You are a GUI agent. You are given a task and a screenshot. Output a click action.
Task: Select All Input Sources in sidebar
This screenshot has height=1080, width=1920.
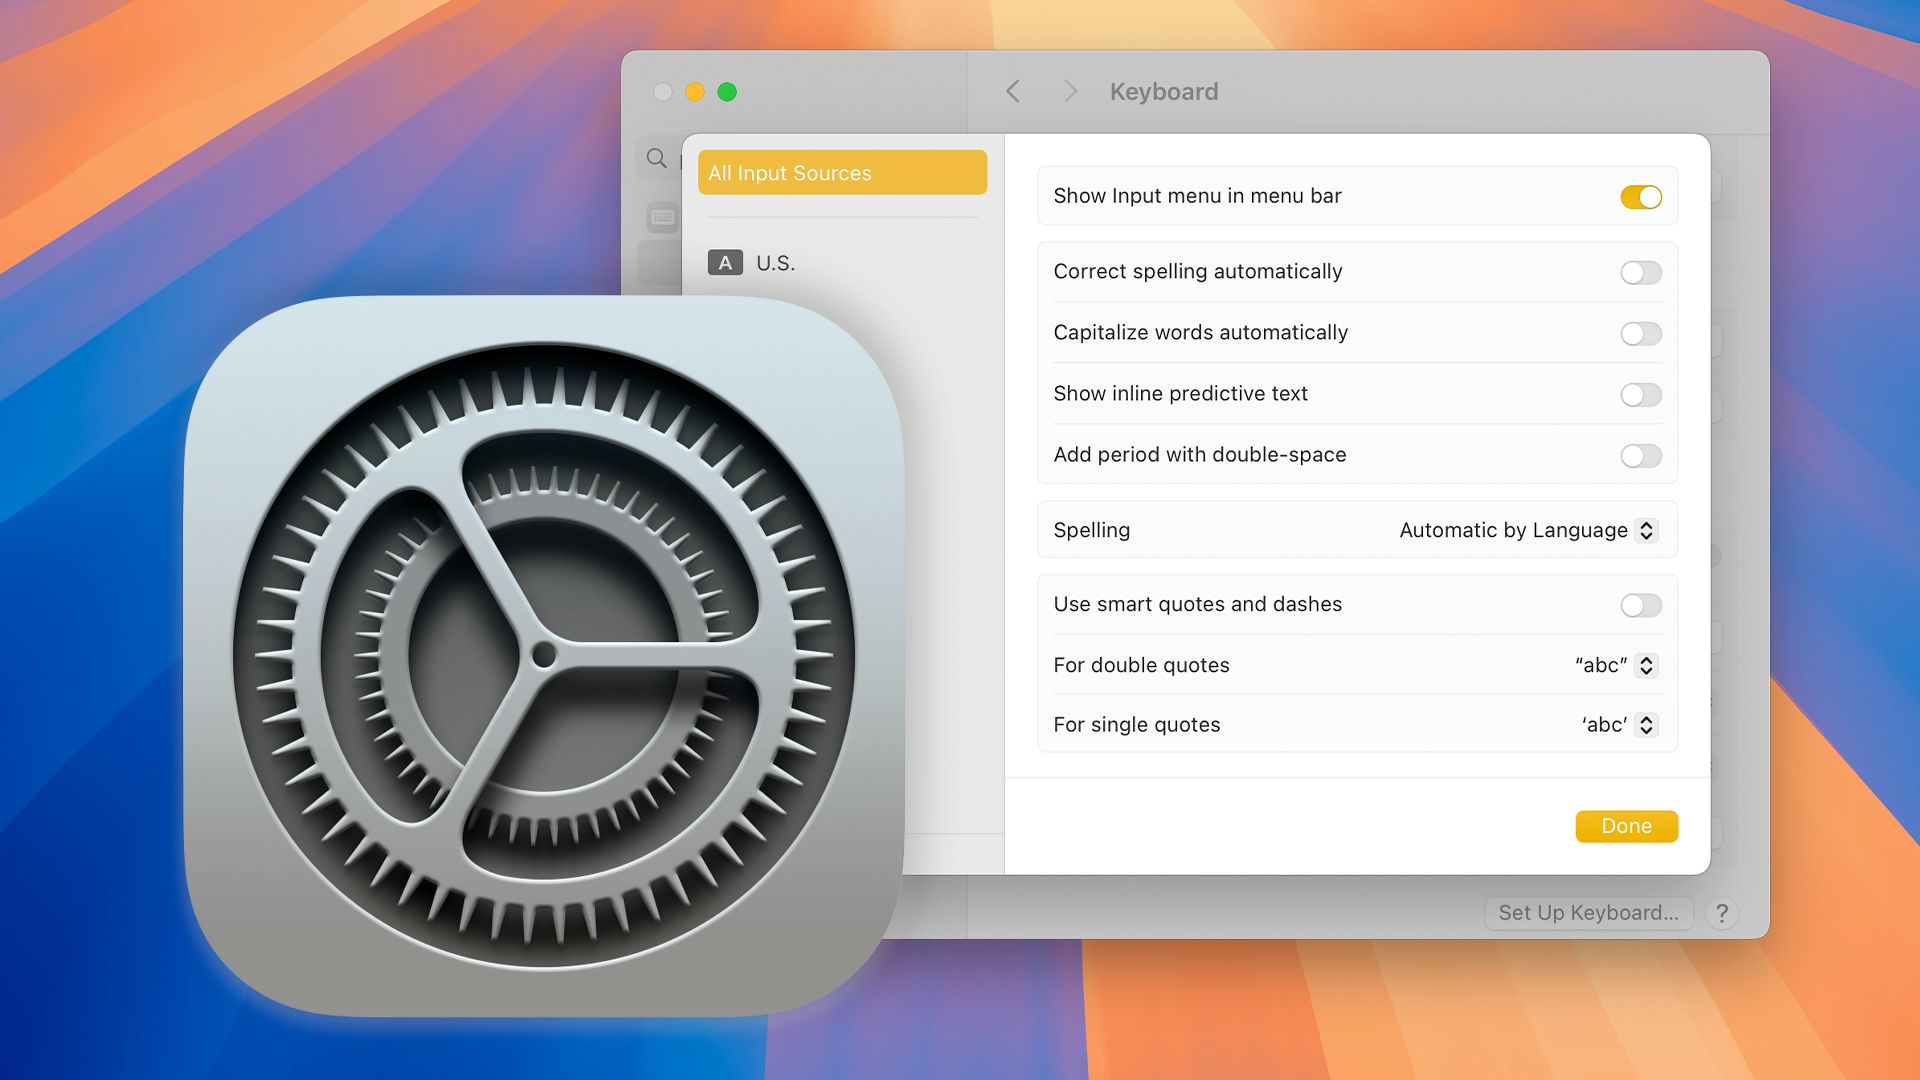tap(842, 172)
